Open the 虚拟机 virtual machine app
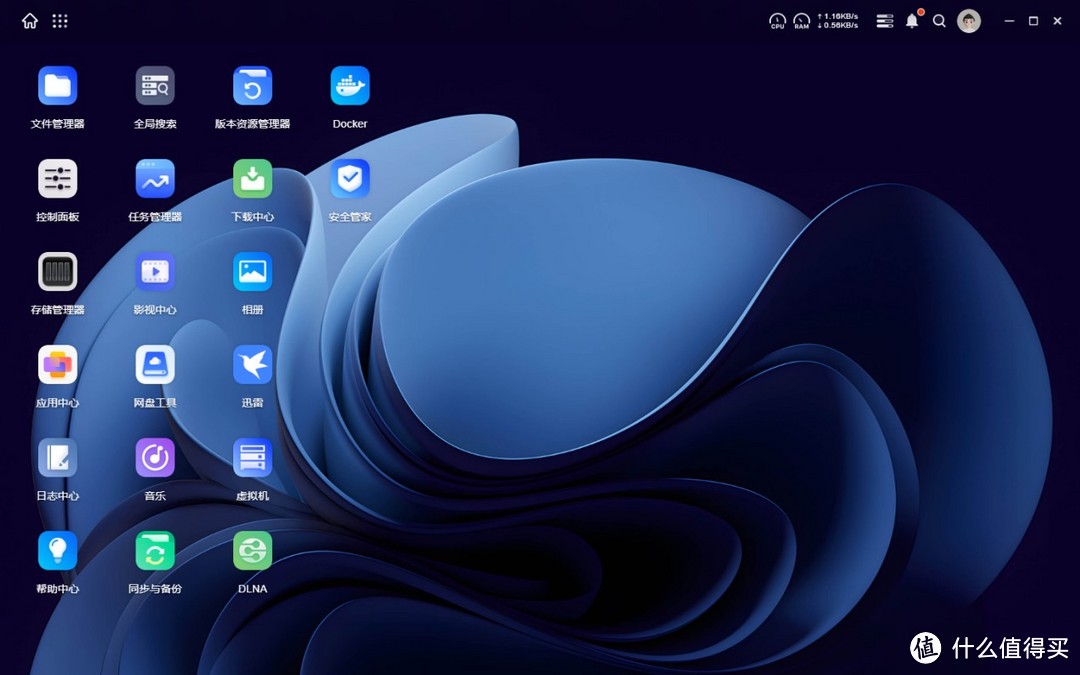The width and height of the screenshot is (1080, 675). tap(252, 458)
